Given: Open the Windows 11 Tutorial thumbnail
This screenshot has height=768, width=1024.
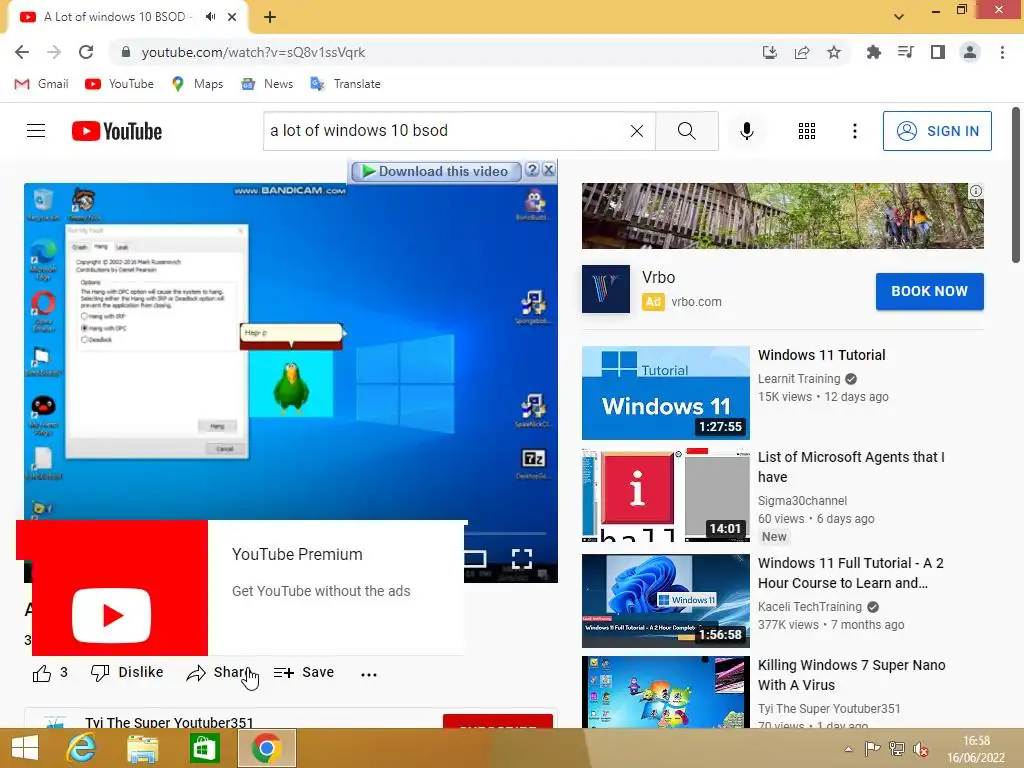Looking at the screenshot, I should coord(665,393).
